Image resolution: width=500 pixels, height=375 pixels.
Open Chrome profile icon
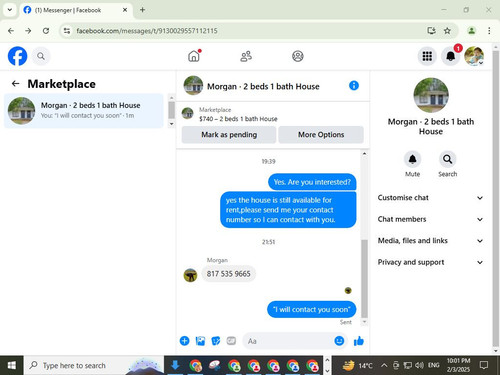471,31
